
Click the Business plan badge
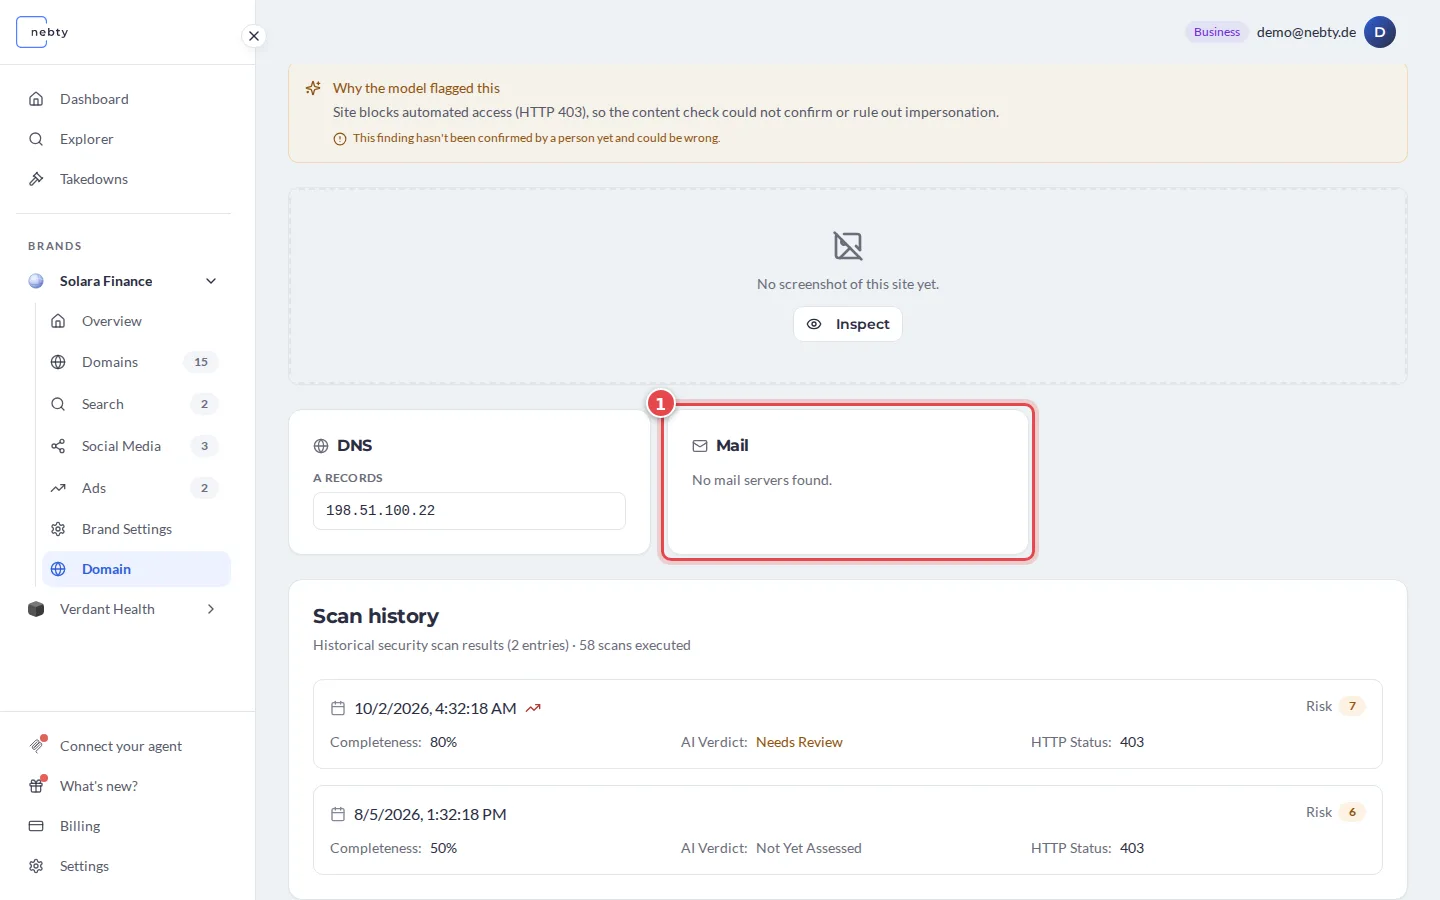[1217, 32]
